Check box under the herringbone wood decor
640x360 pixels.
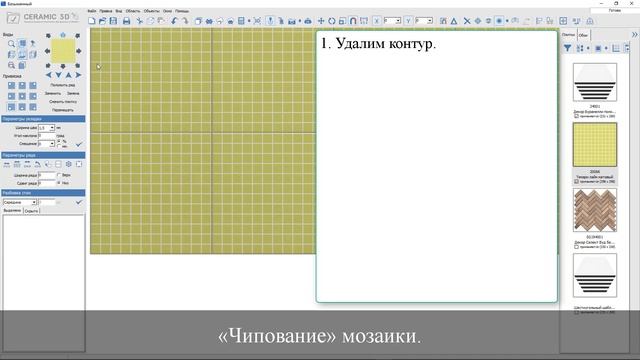tap(576, 247)
